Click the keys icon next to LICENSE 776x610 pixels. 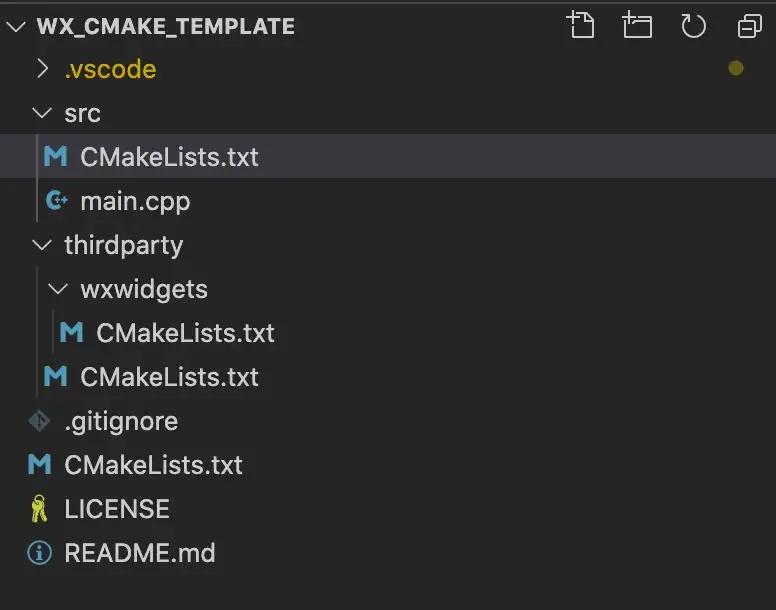click(39, 509)
